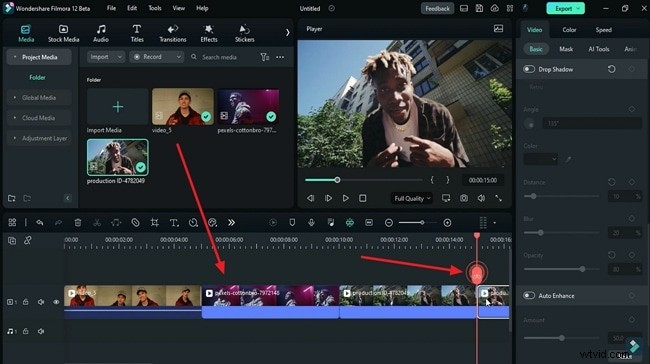
Task: Select the pexels-cottonbro media thumbnail
Action: (248, 107)
